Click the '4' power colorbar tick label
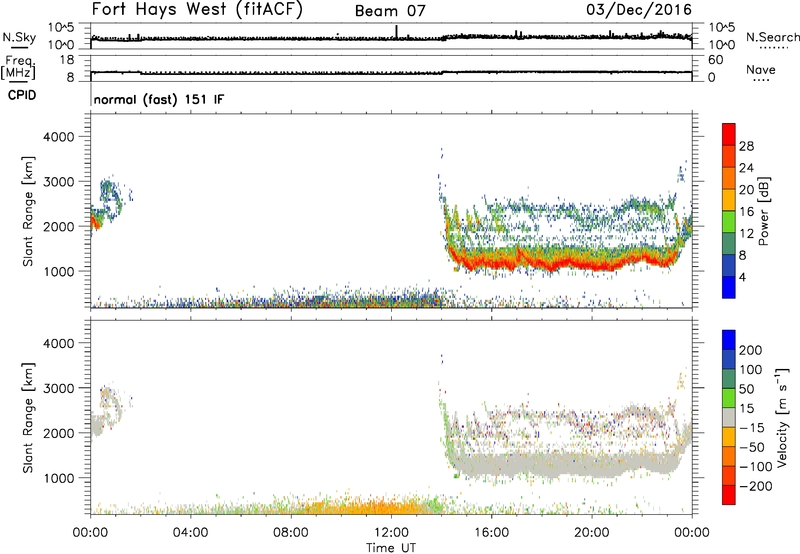This screenshot has width=800, height=554. click(x=742, y=277)
